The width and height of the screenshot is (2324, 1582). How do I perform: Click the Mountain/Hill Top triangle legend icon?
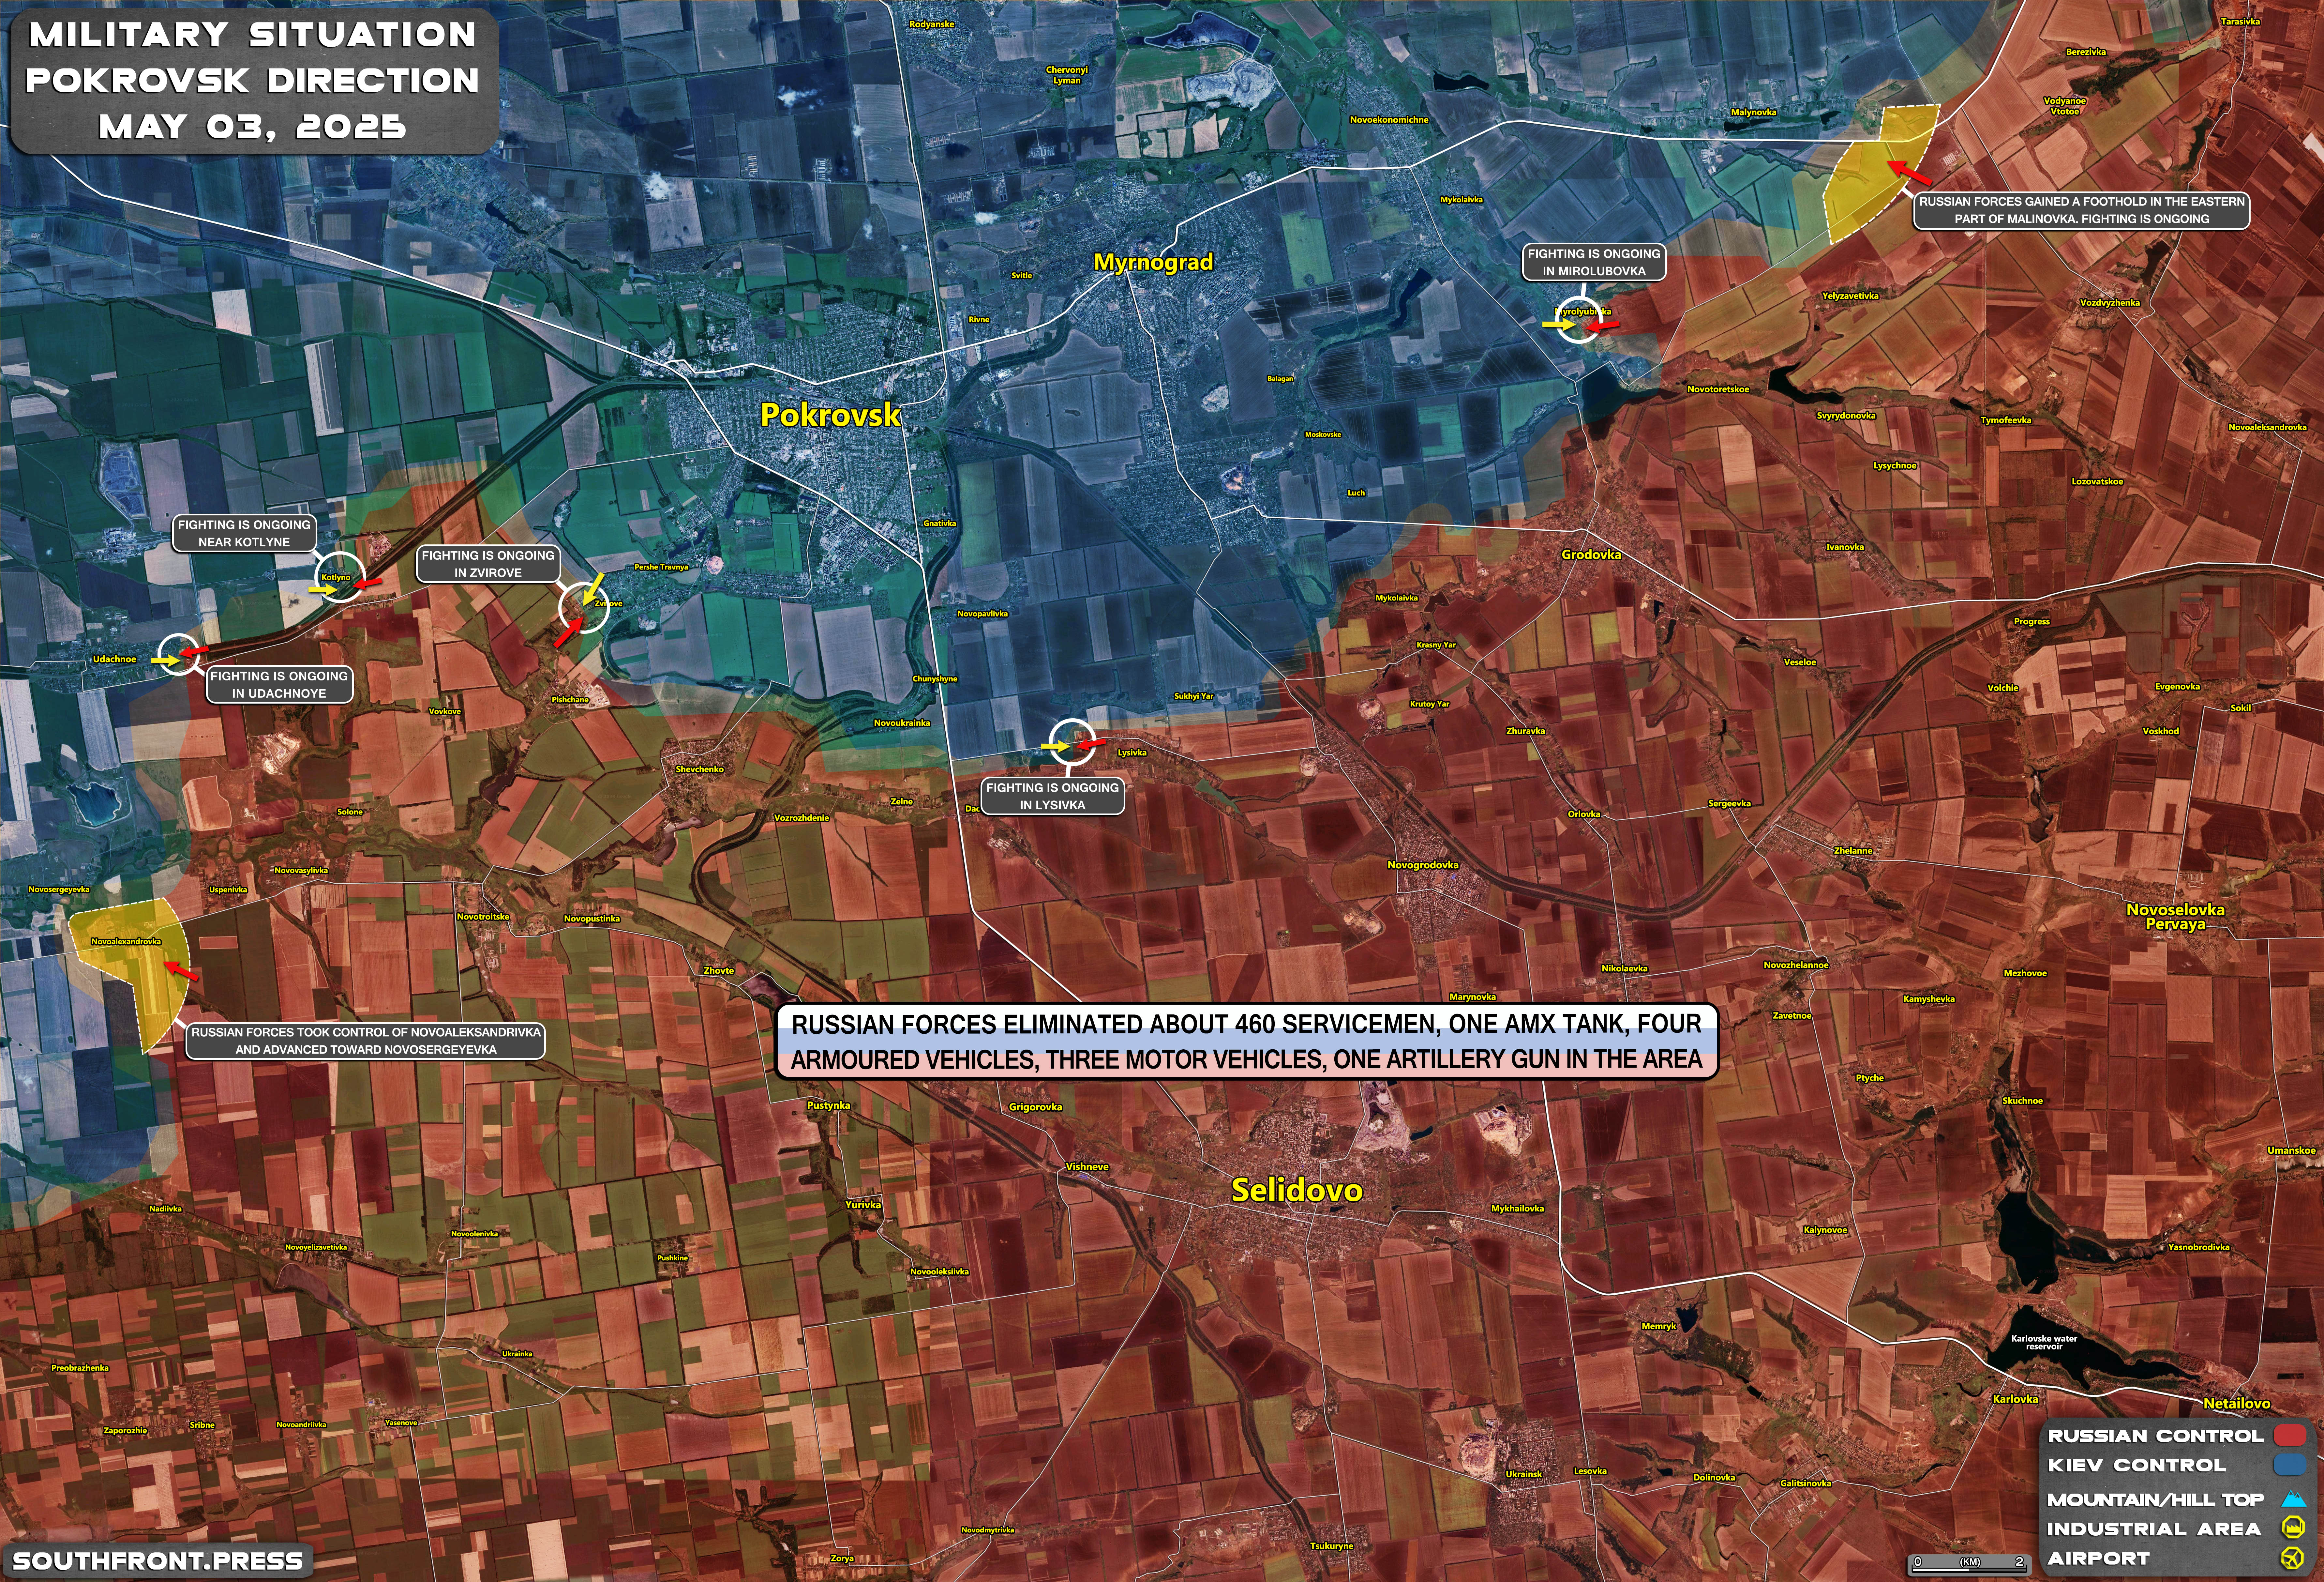click(2293, 1499)
